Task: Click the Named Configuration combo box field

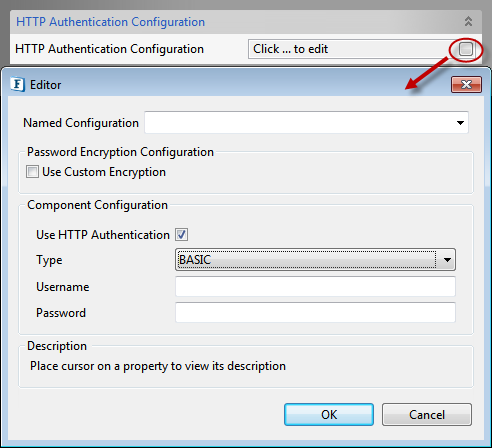Action: pyautogui.click(x=306, y=123)
